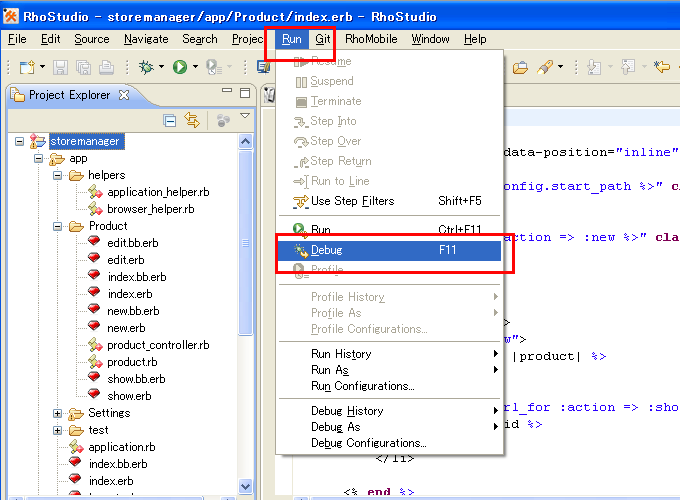The height and width of the screenshot is (500, 680).
Task: Open the Navigate menu
Action: pyautogui.click(x=146, y=39)
